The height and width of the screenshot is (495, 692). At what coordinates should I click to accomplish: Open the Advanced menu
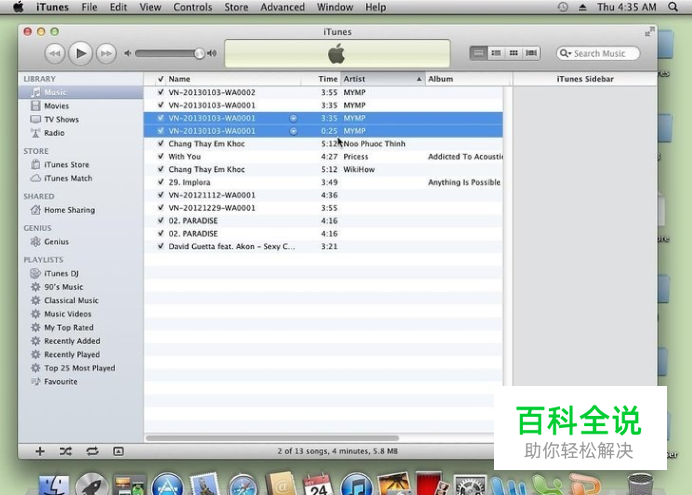point(282,7)
